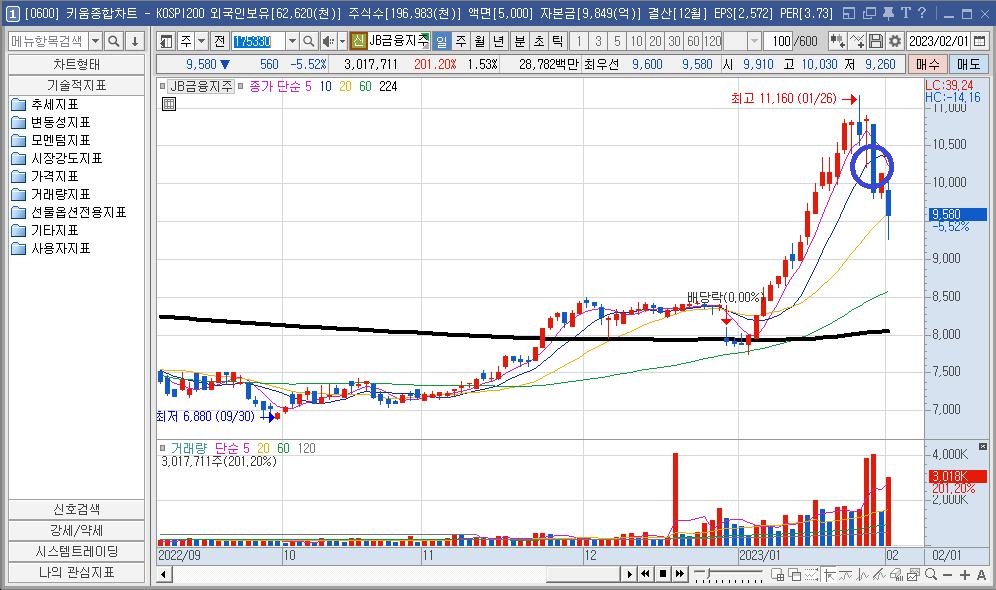Click the speaker sound icon
This screenshot has width=996, height=590.
328,41
